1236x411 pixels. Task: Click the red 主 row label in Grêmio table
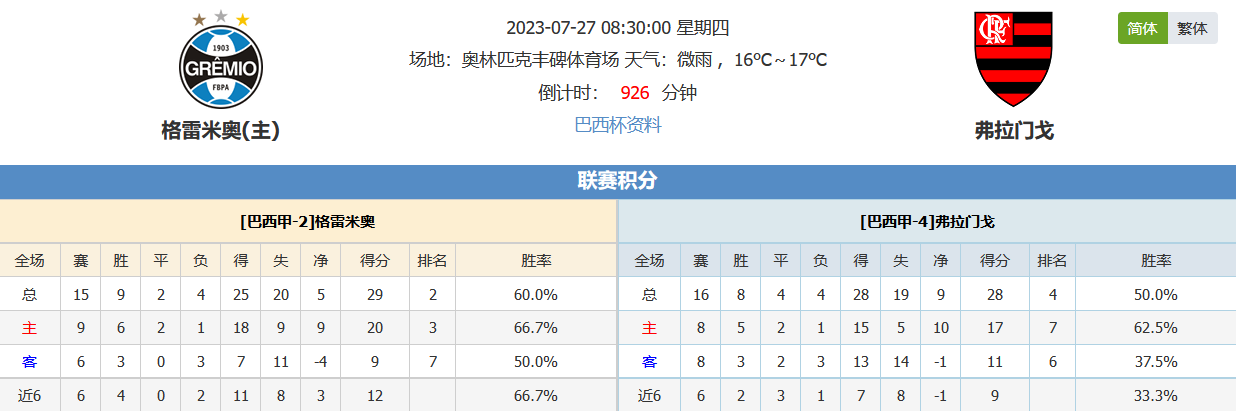click(30, 328)
